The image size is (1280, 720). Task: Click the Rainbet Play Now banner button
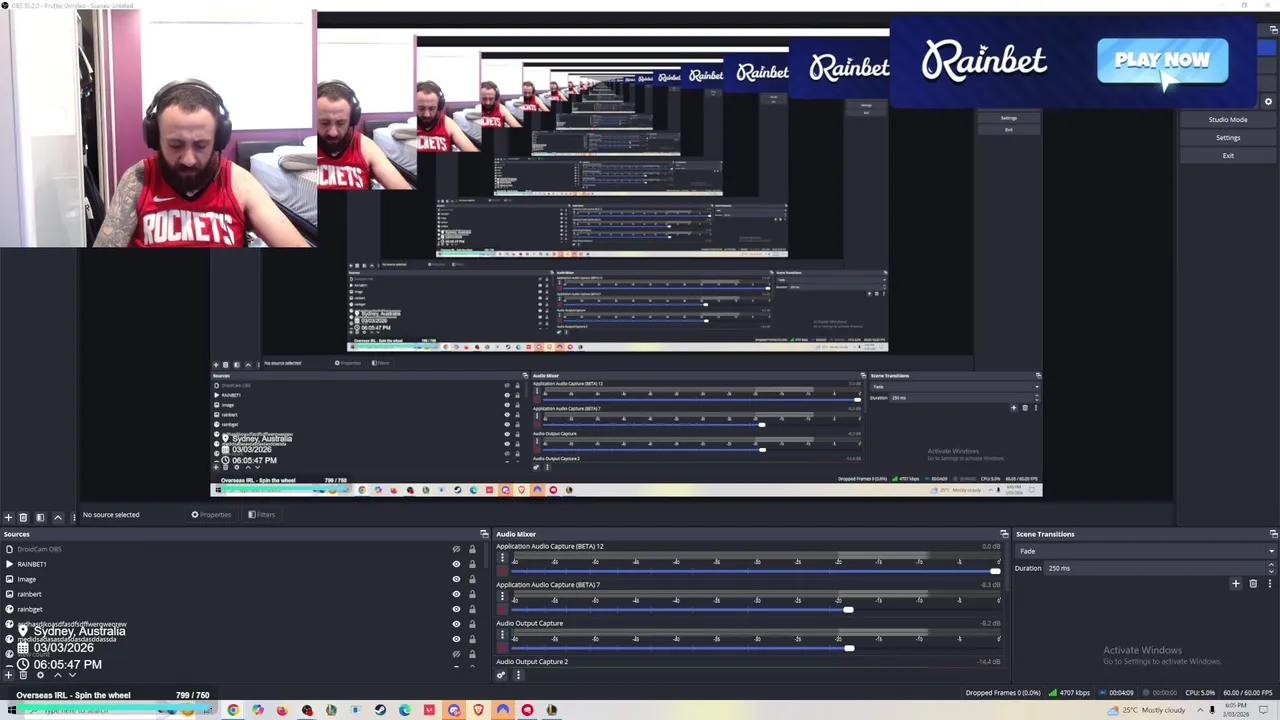[x=1162, y=60]
